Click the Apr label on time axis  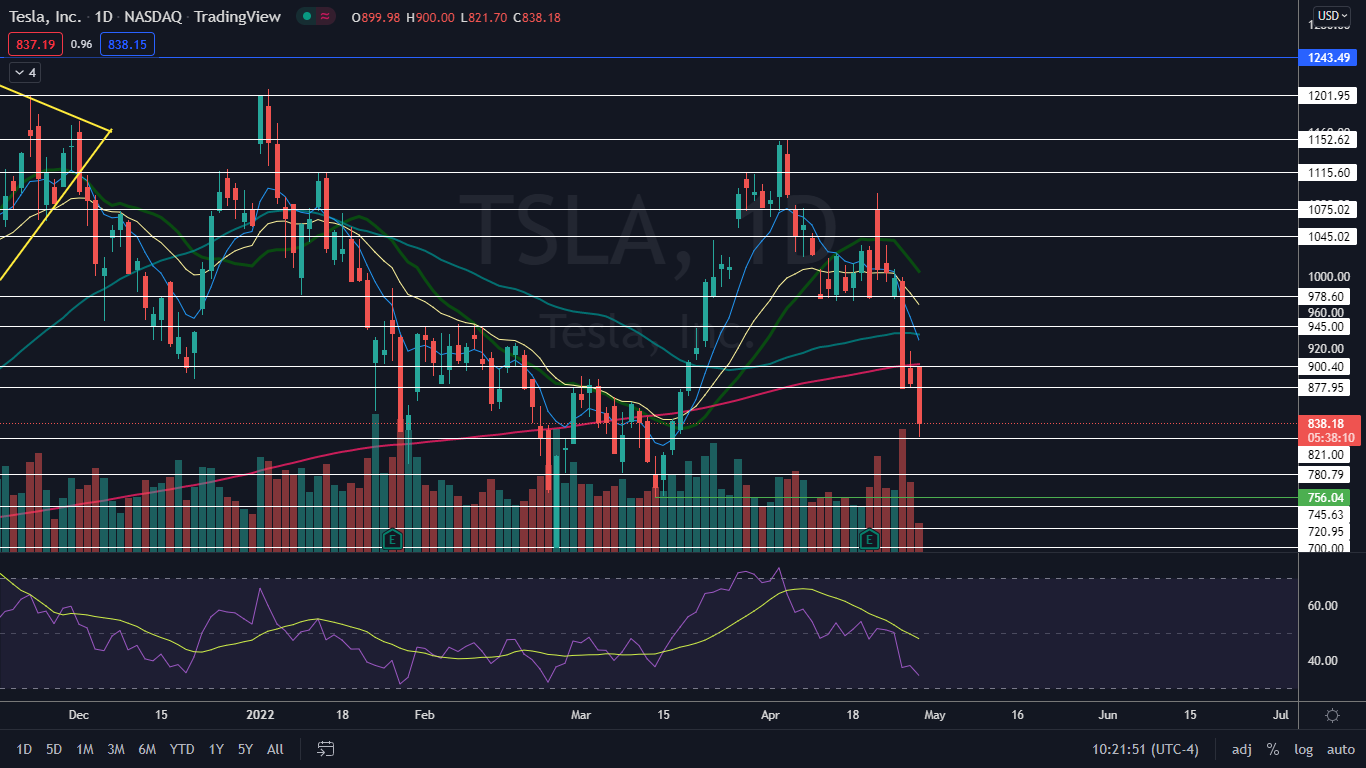770,715
